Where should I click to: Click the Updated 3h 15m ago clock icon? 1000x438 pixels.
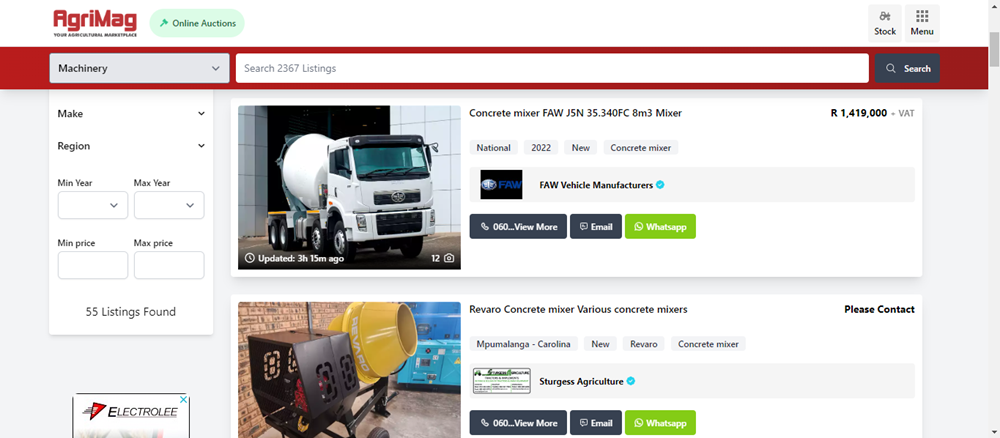[x=250, y=258]
